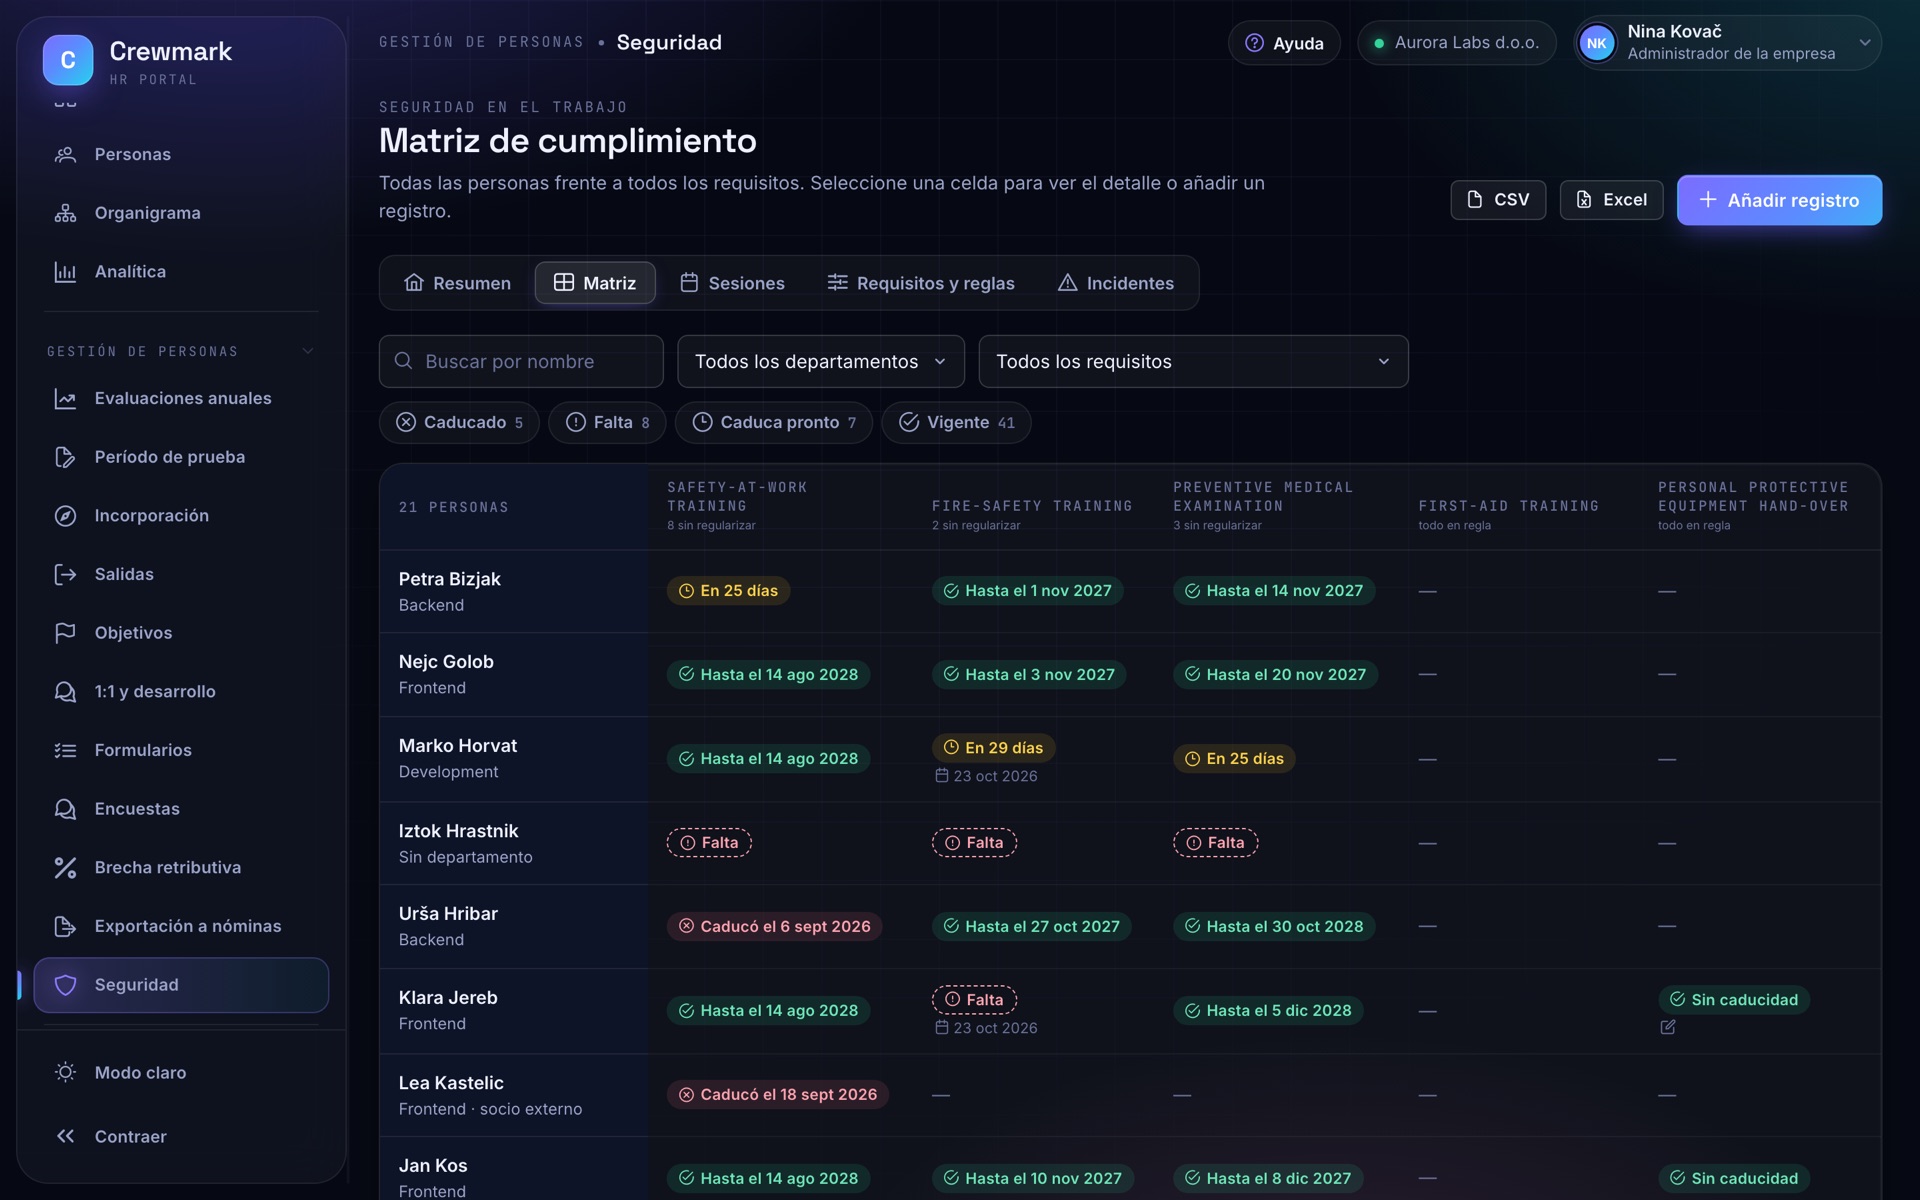Image resolution: width=1920 pixels, height=1200 pixels.
Task: Select the Matriz tab
Action: (595, 283)
